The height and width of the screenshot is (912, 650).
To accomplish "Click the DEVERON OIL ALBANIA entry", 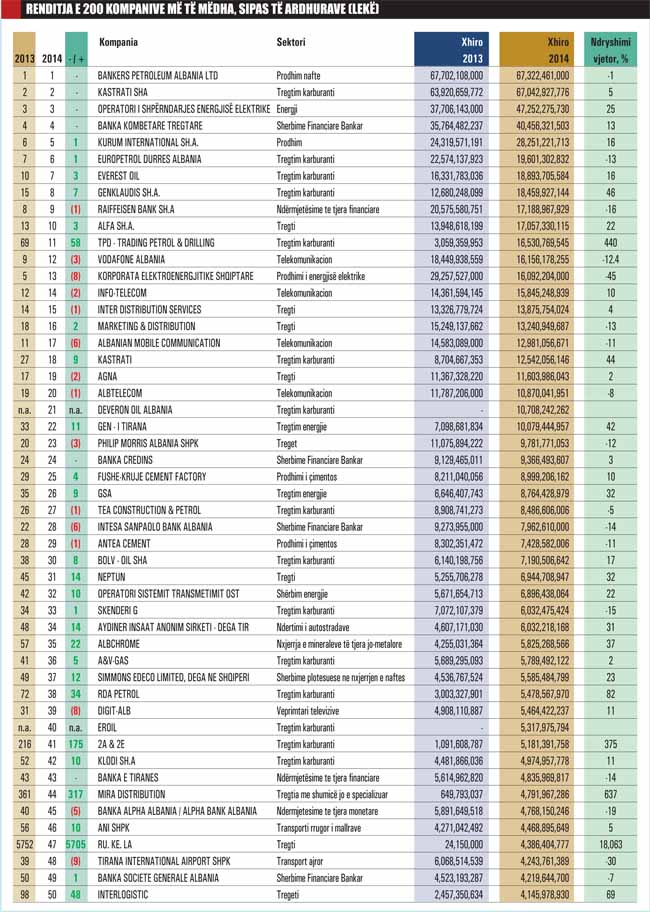I will point(135,410).
